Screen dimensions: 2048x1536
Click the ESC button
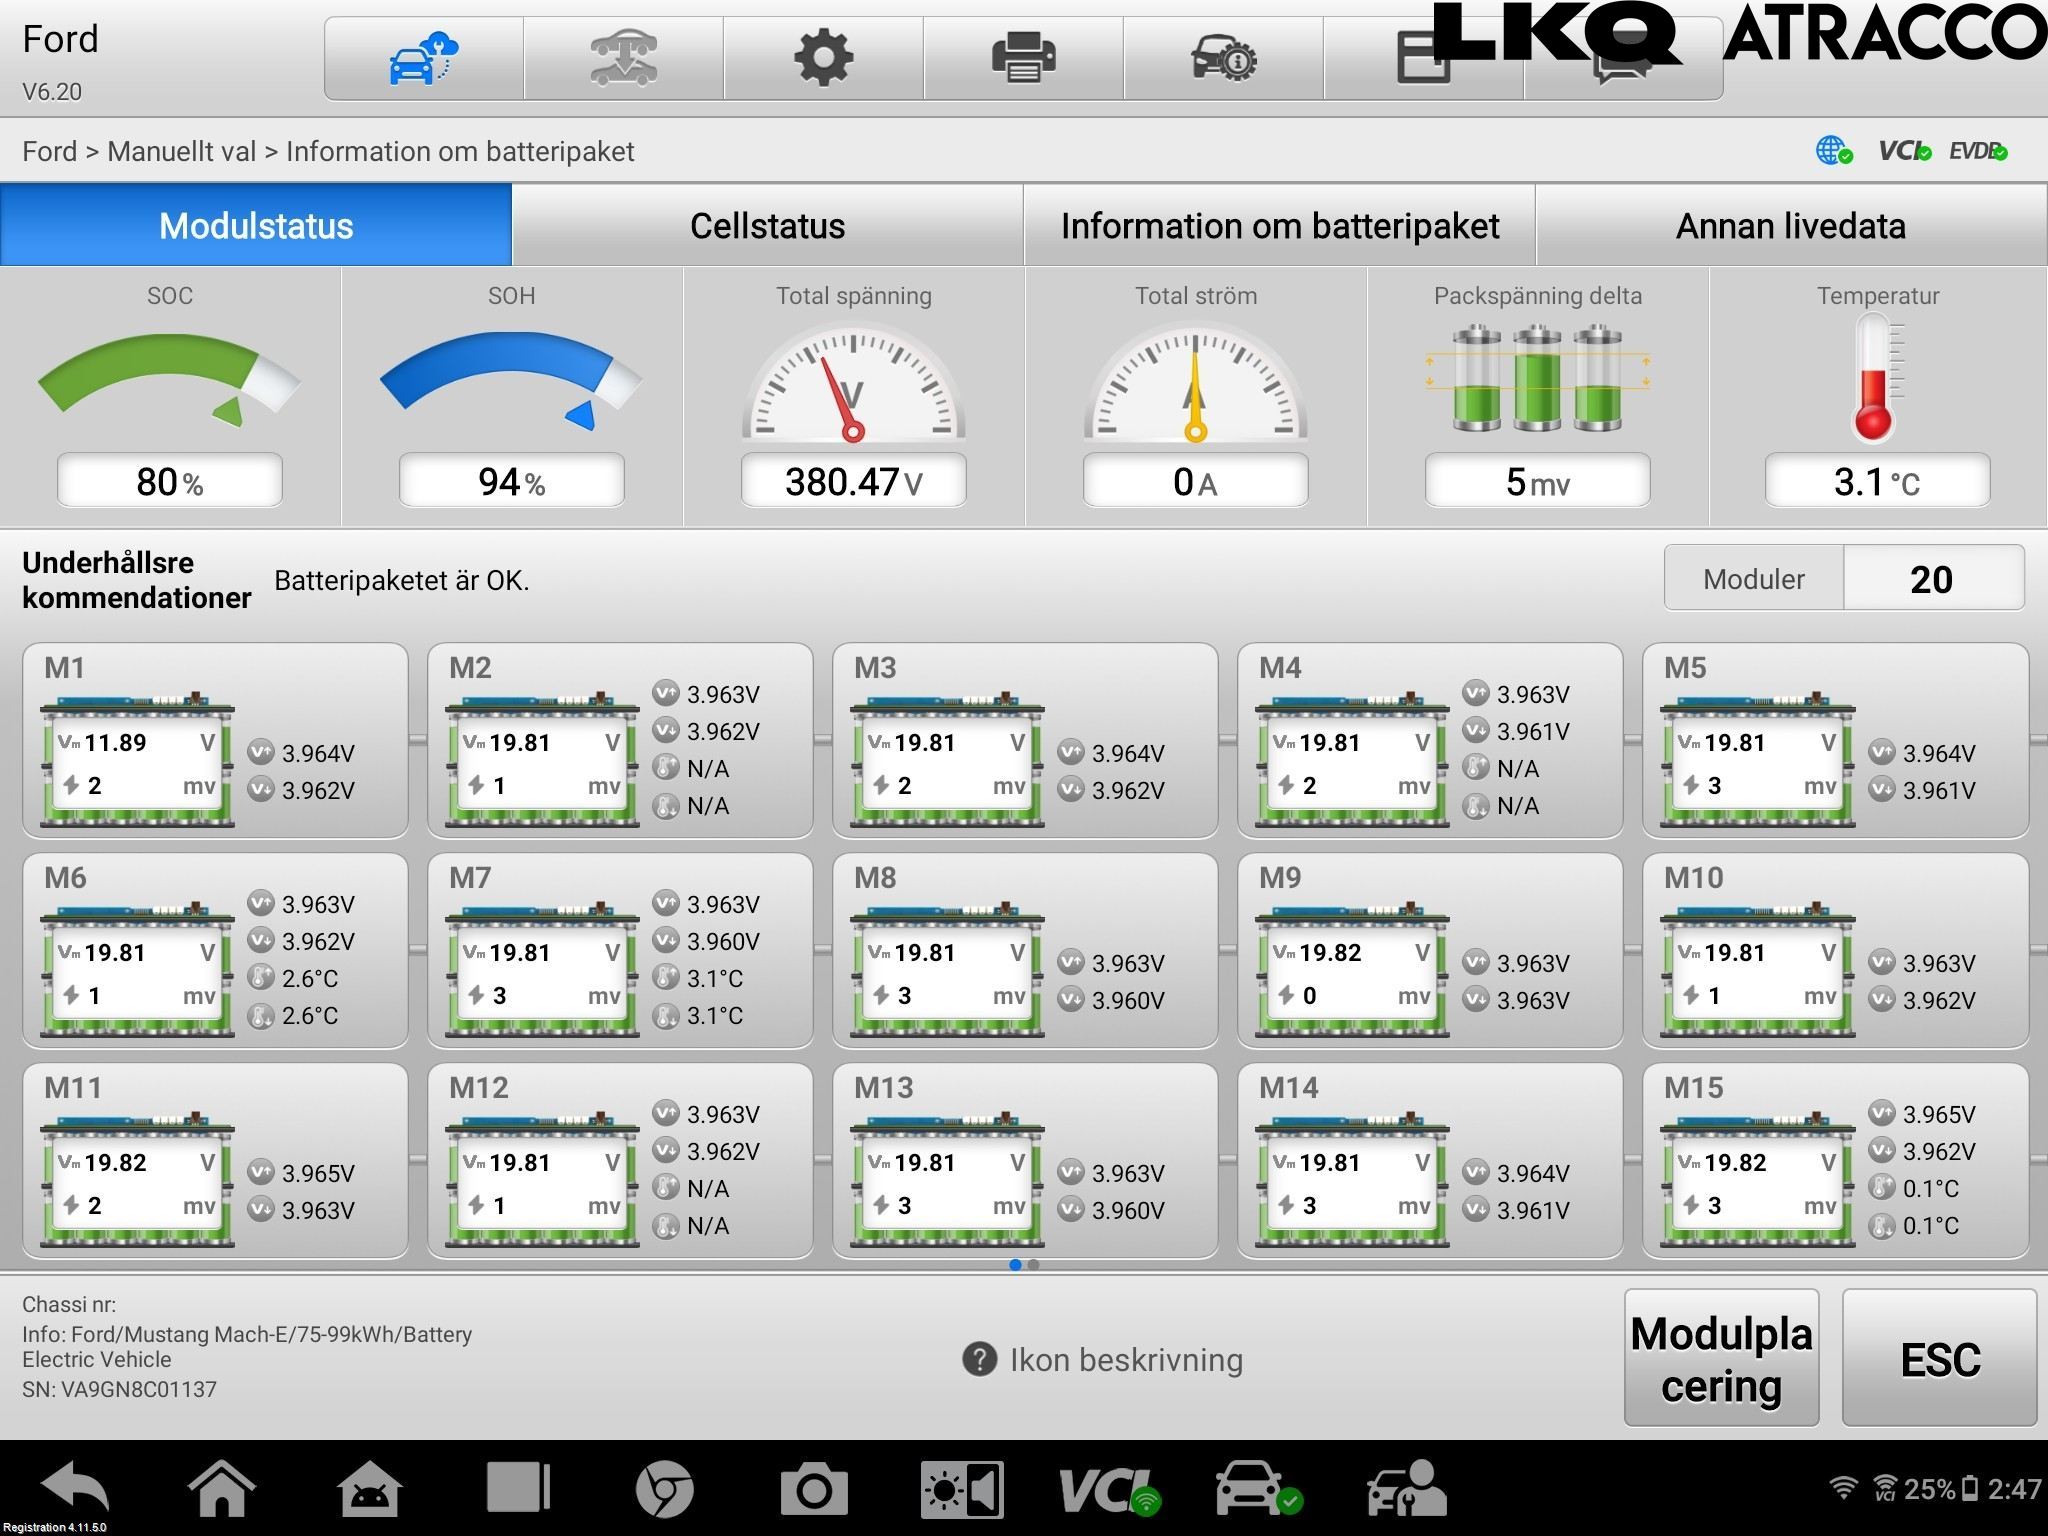coord(1939,1358)
